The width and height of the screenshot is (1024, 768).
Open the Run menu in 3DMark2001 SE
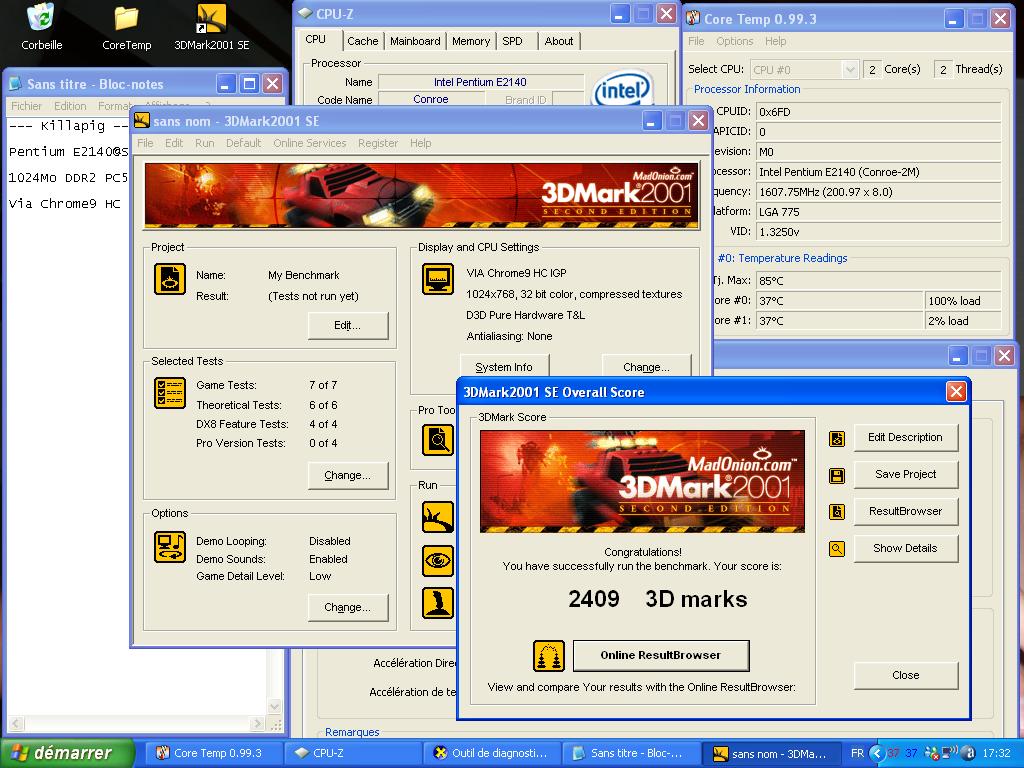point(204,143)
